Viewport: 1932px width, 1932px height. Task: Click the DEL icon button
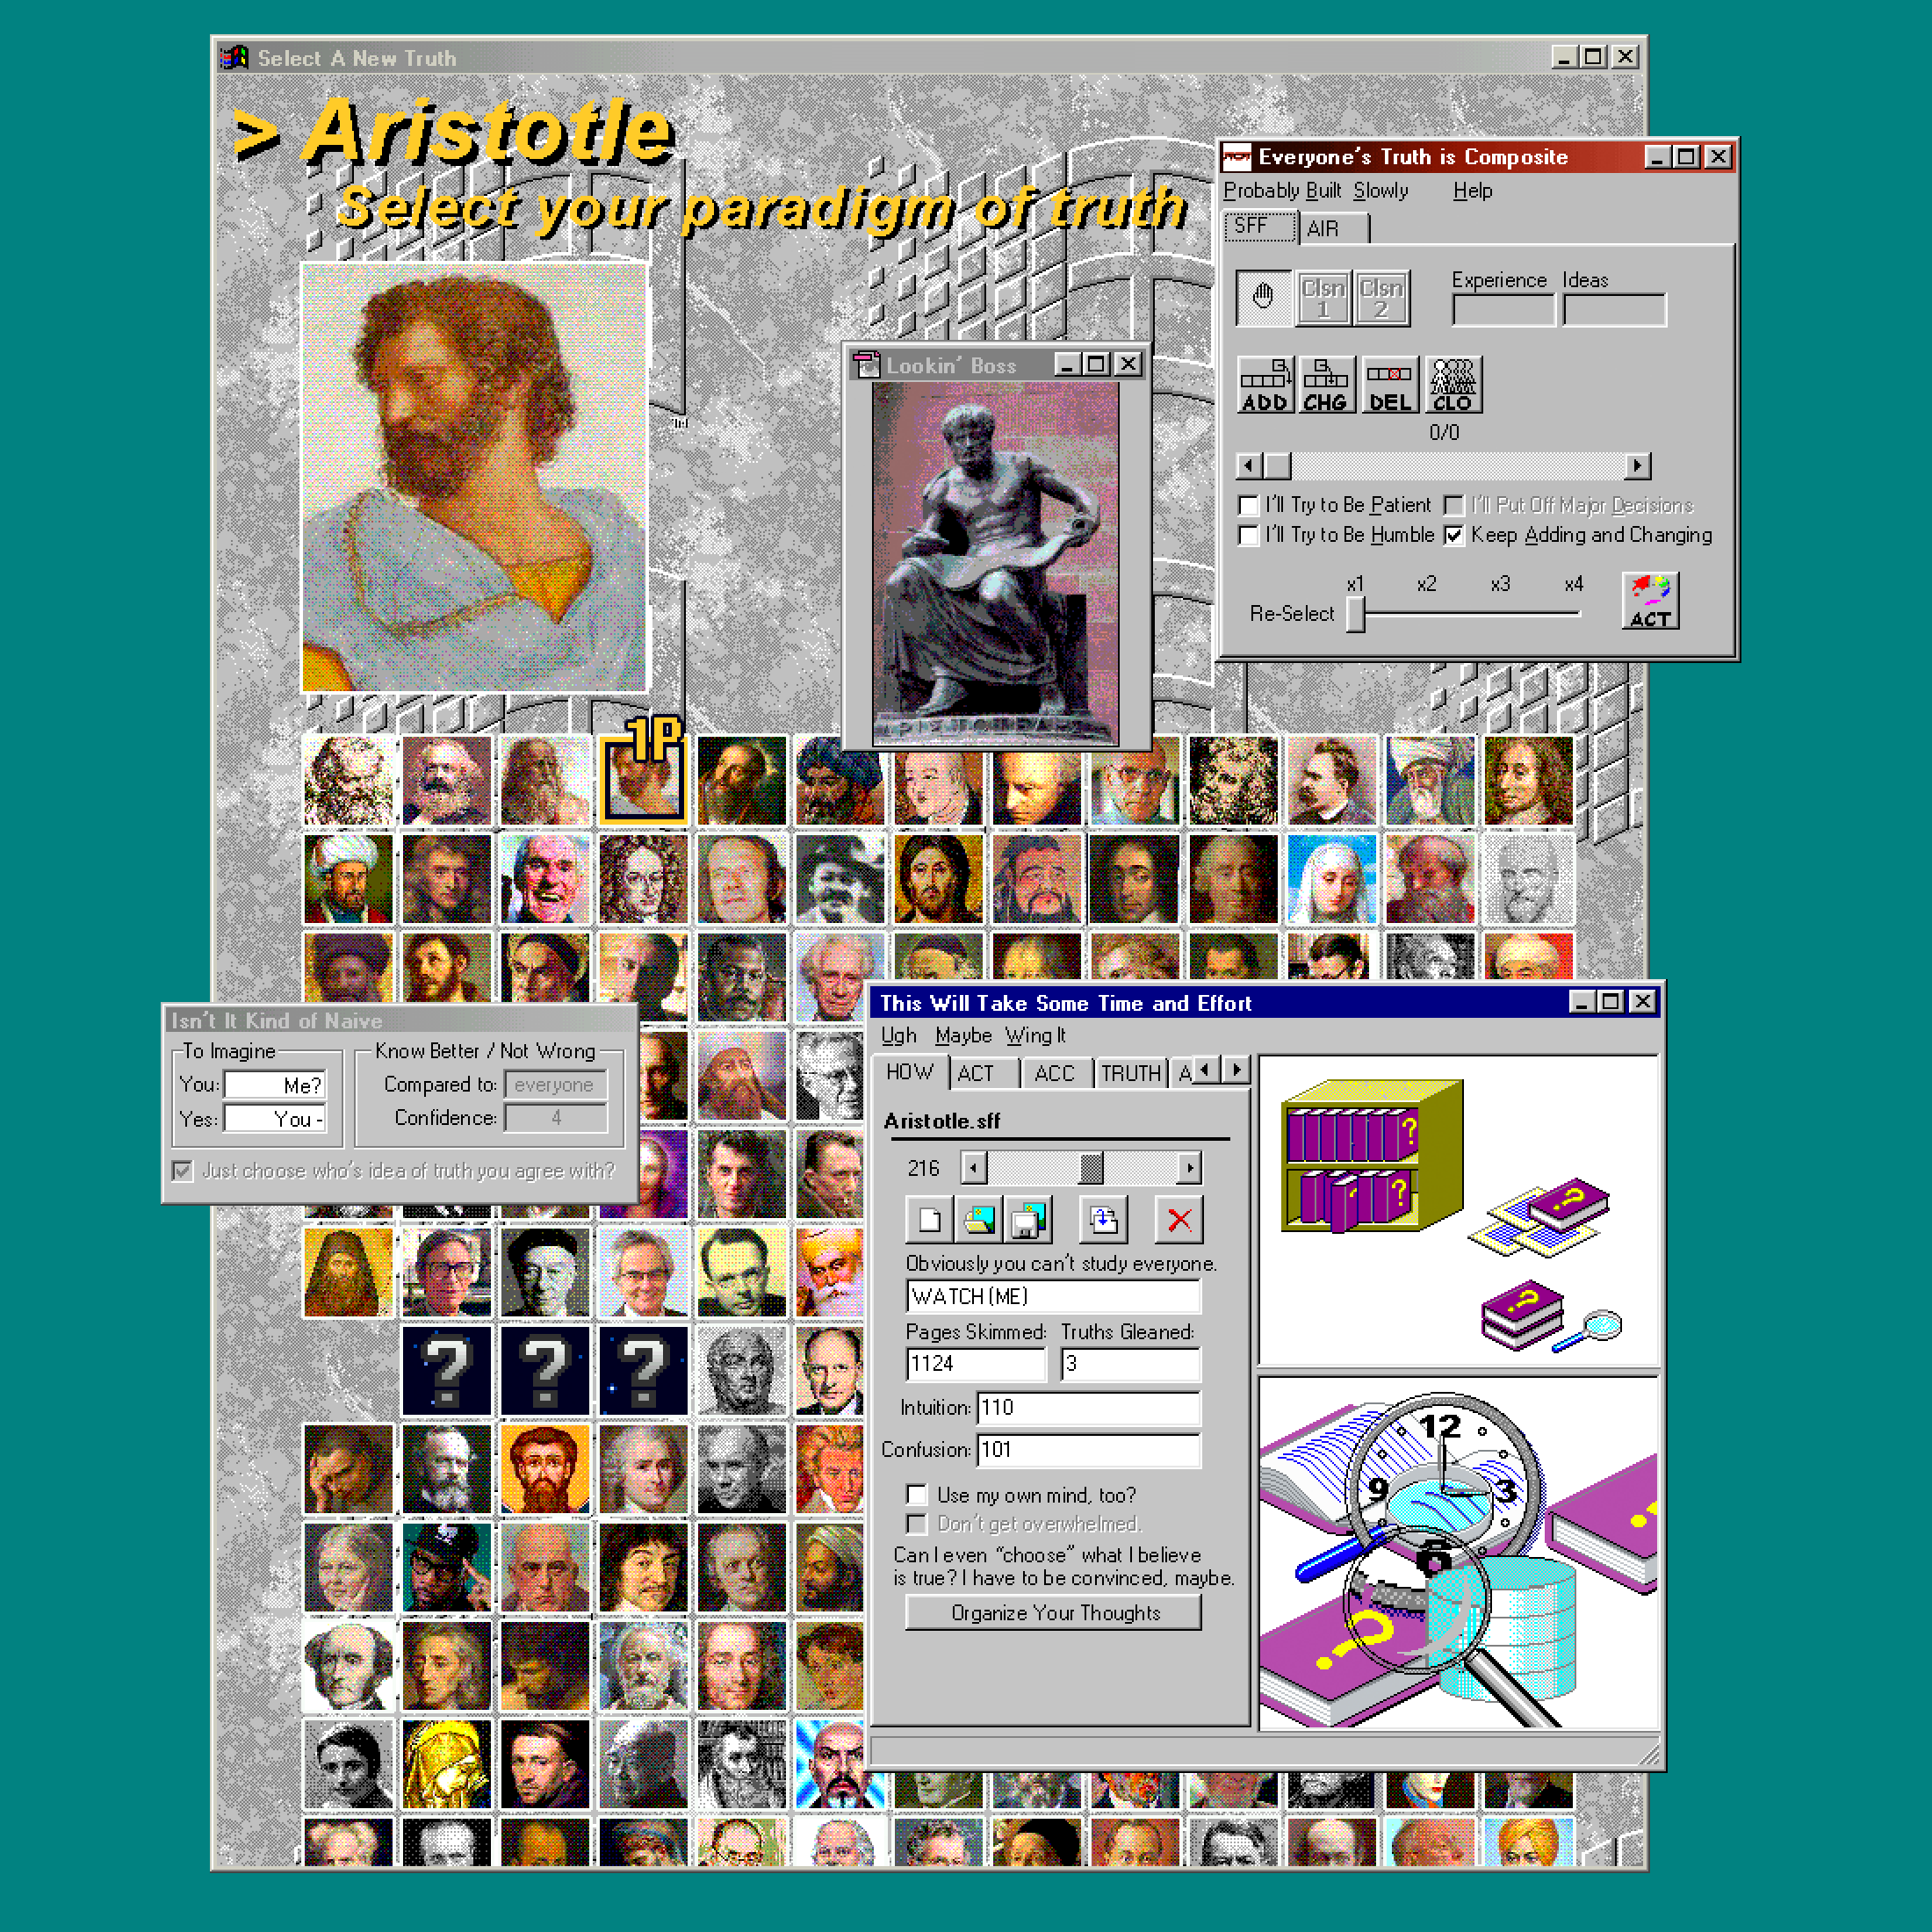1390,385
